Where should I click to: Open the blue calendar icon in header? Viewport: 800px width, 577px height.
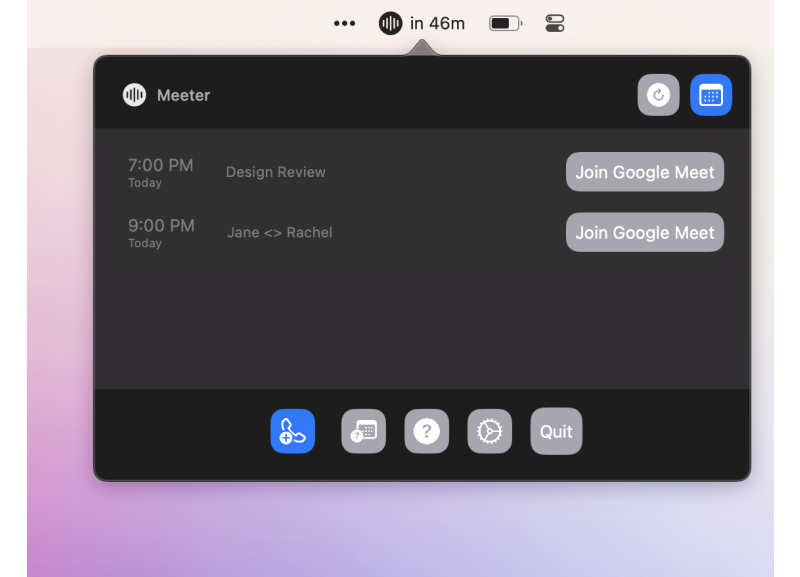(x=711, y=95)
